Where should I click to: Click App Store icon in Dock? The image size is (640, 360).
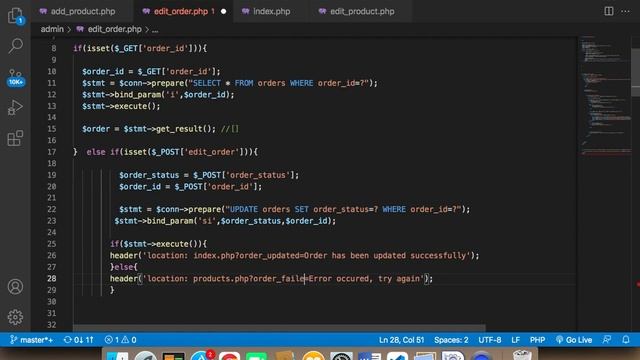tap(201, 356)
